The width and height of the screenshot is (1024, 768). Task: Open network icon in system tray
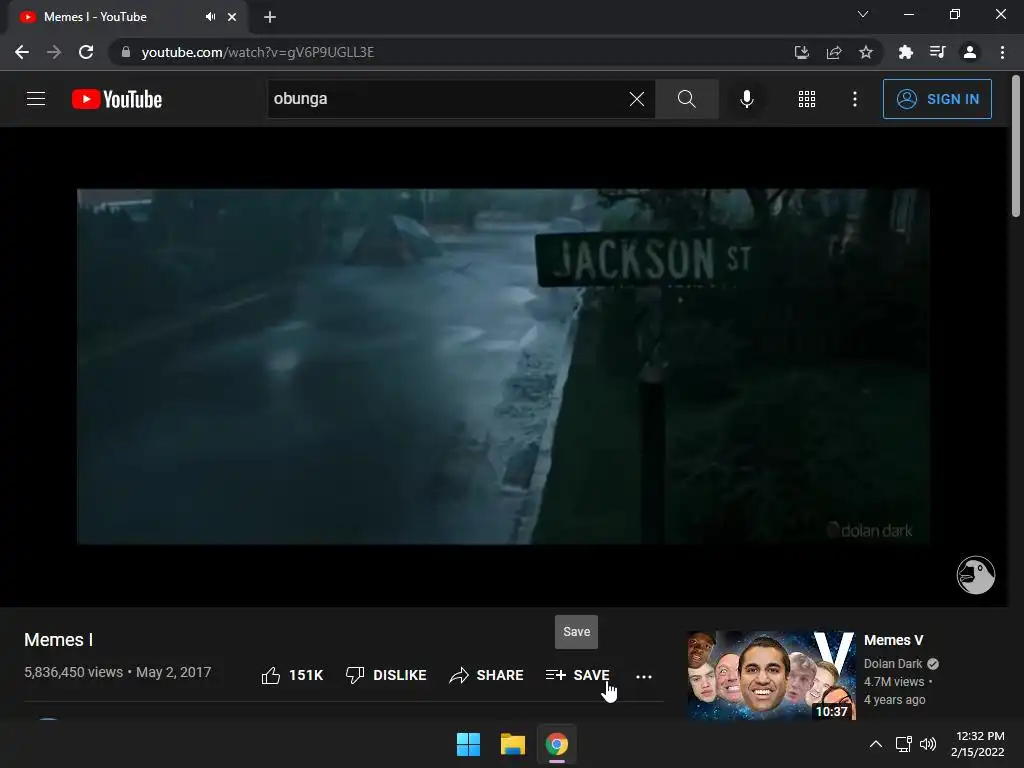click(x=904, y=744)
